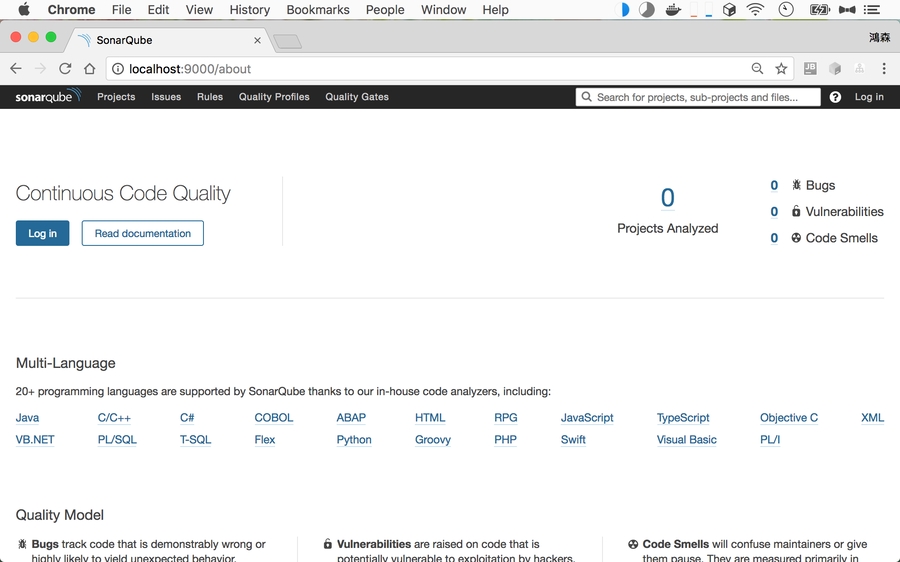
Task: Follow the Python language link
Action: [x=354, y=440]
